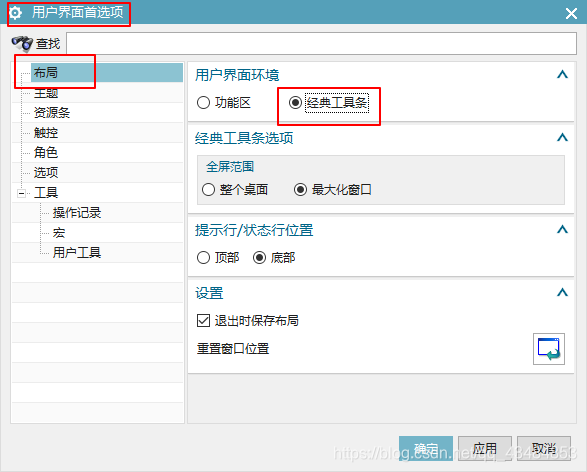Viewport: 587px width, 472px height.
Task: Collapse the 设置 section
Action: coord(562,292)
